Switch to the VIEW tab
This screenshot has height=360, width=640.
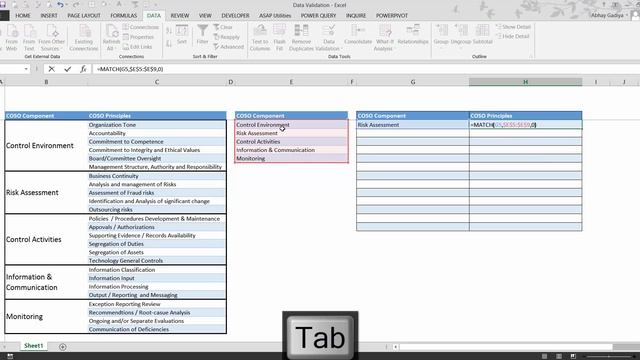coord(205,16)
